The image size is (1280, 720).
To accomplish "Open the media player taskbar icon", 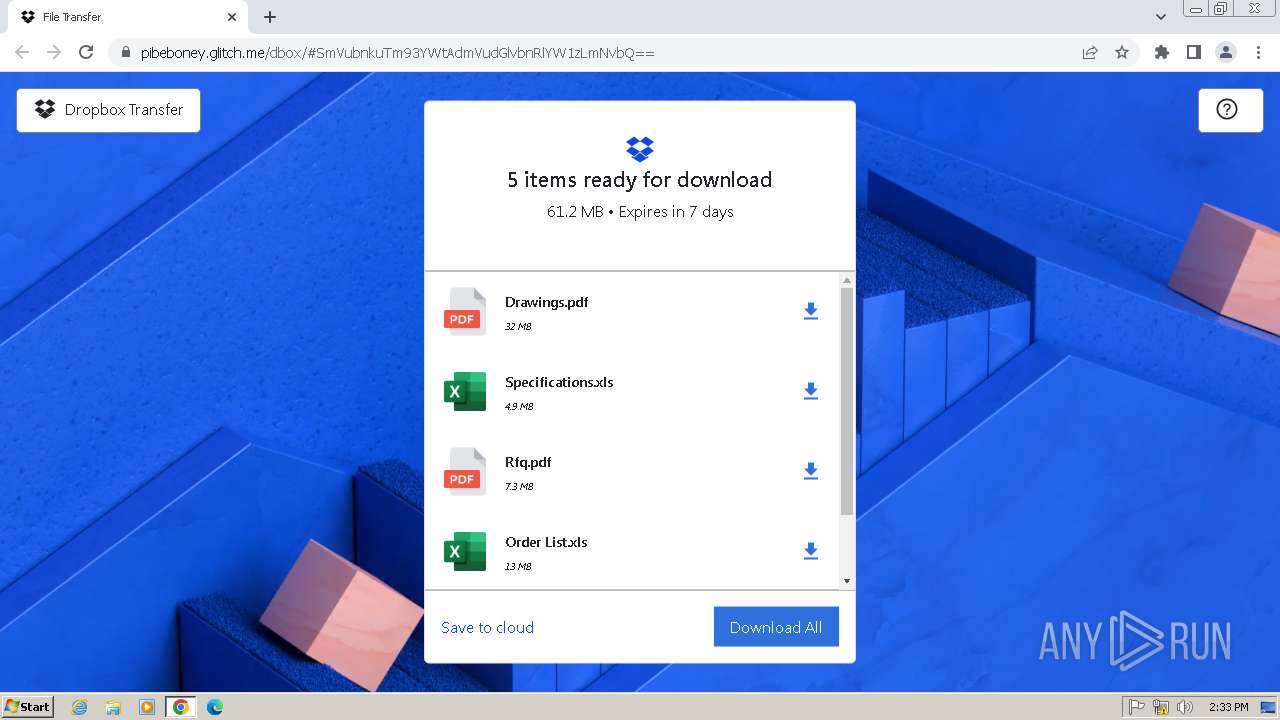I will 147,707.
